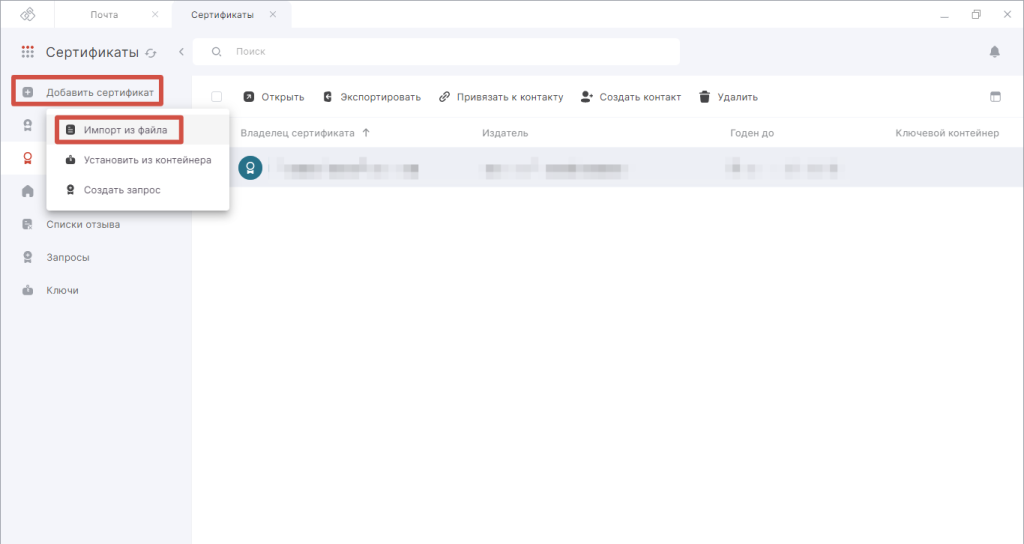Viewport: 1024px width, 544px height.
Task: Click the search field Поиск
Action: coord(436,52)
